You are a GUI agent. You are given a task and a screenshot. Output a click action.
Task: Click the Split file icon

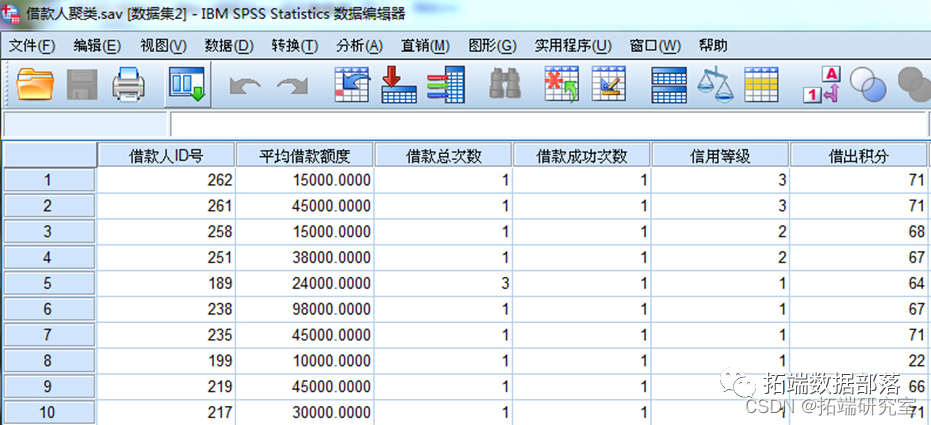click(669, 84)
